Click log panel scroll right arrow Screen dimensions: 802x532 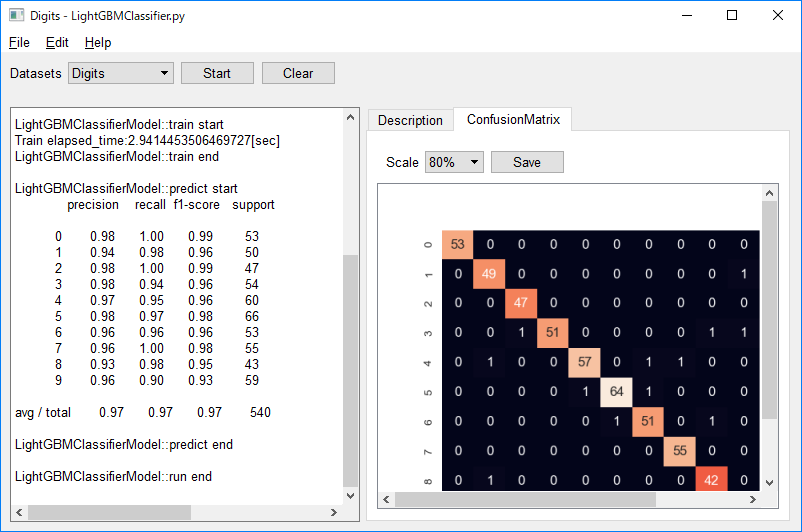[334, 512]
